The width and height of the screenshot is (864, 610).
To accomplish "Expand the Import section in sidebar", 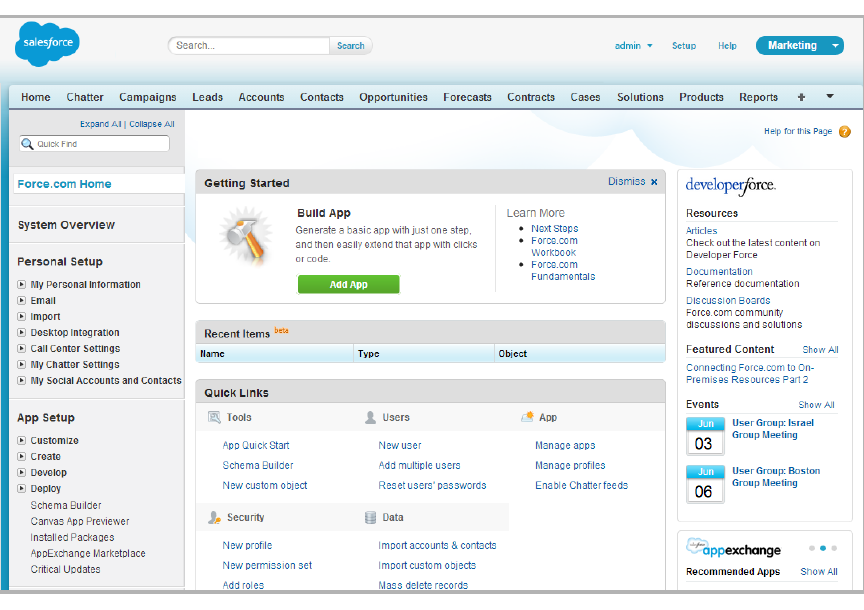I will coord(21,316).
